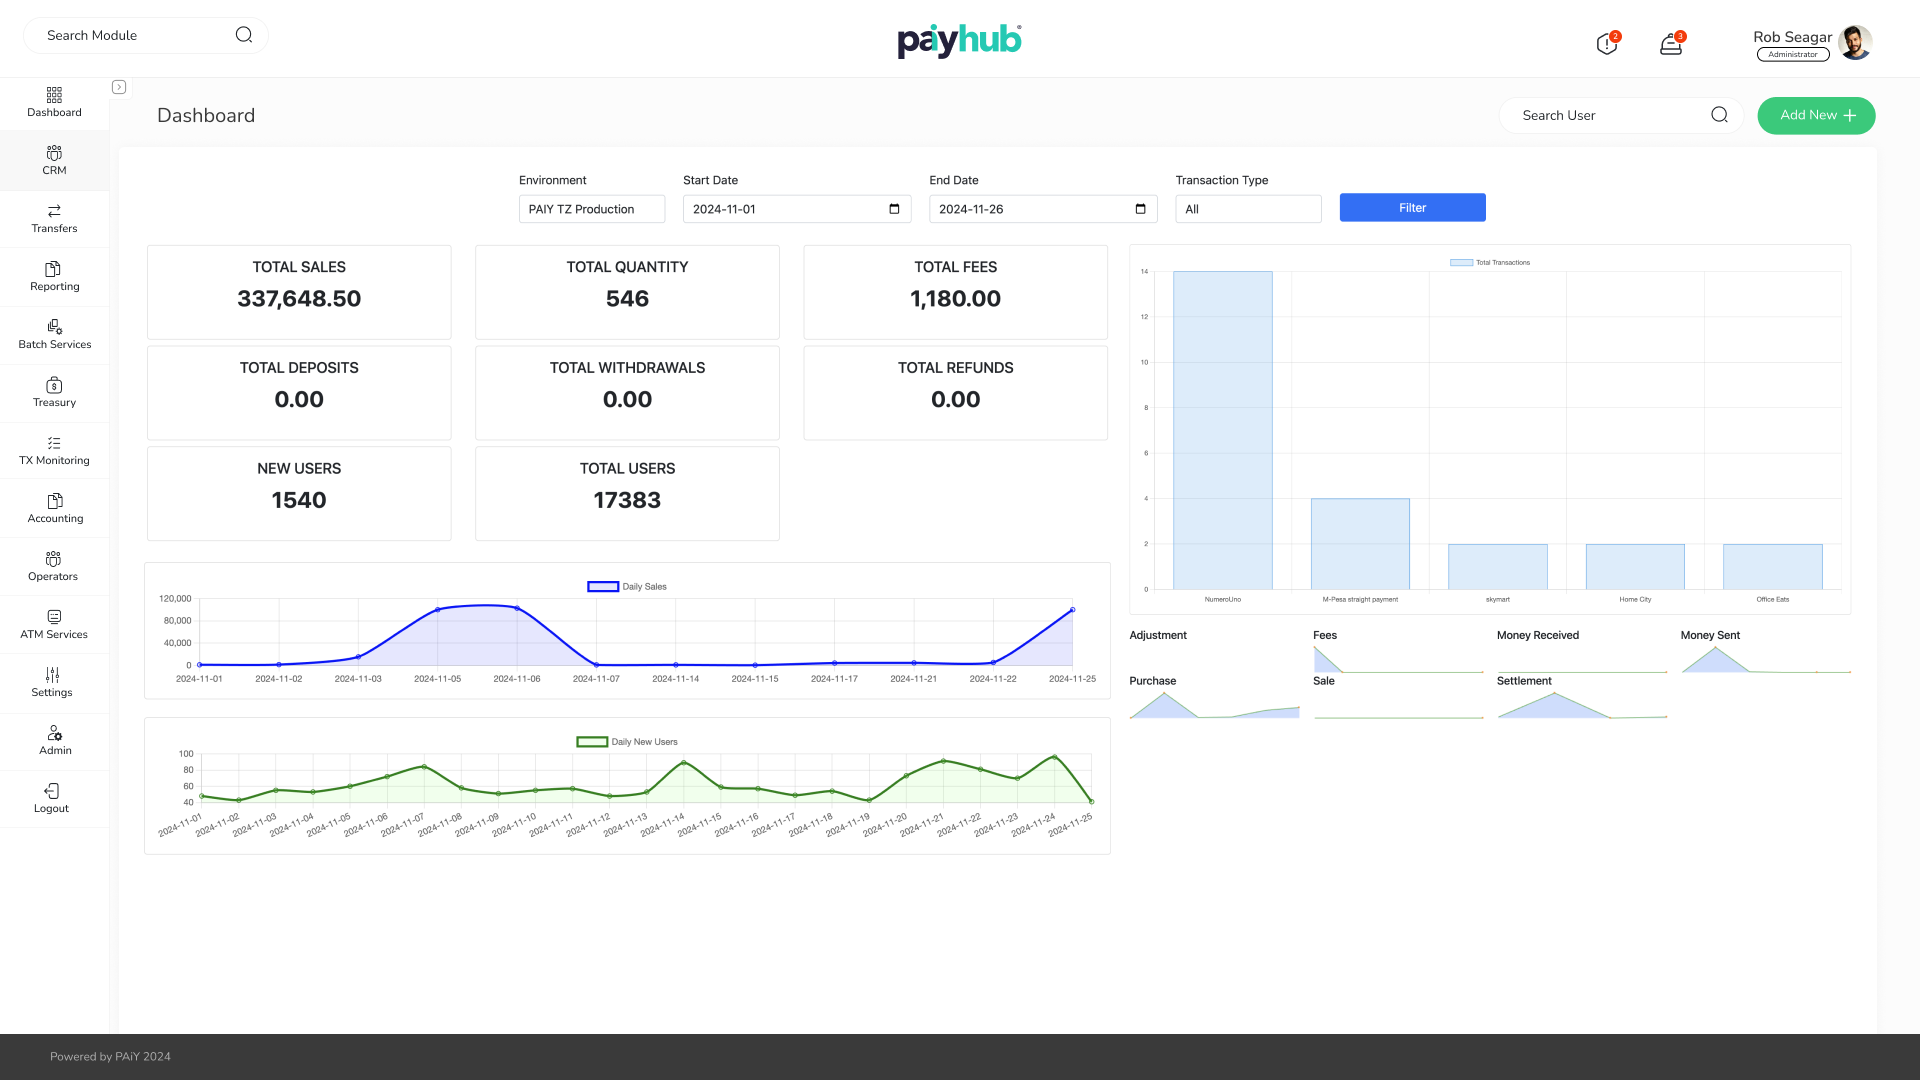Open the notifications bell with 3 alerts
This screenshot has width=1920, height=1080.
pyautogui.click(x=1671, y=44)
